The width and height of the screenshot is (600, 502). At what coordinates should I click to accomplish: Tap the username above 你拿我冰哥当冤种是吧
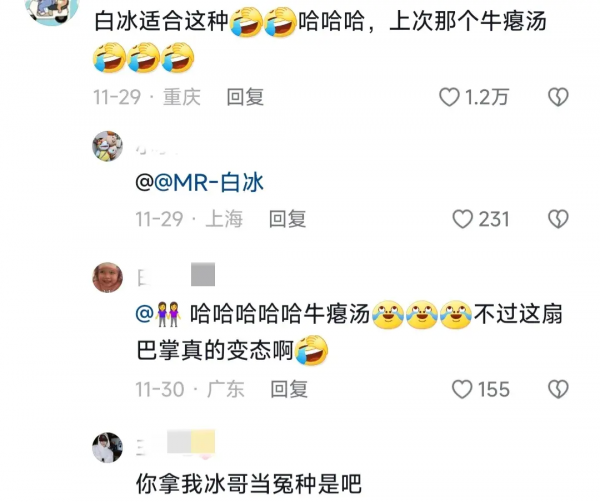point(175,444)
